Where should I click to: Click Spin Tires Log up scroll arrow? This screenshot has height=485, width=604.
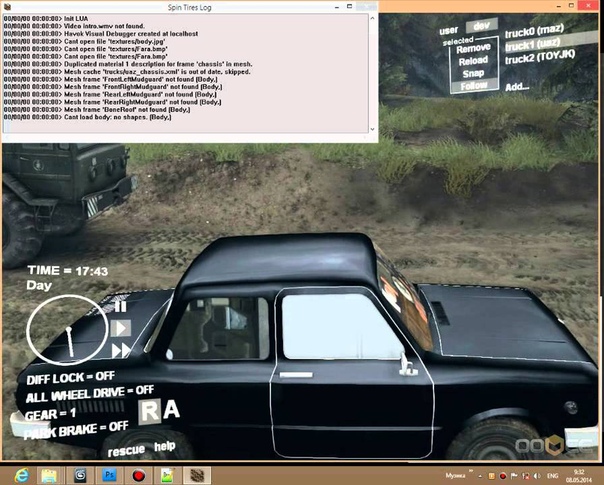(372, 18)
